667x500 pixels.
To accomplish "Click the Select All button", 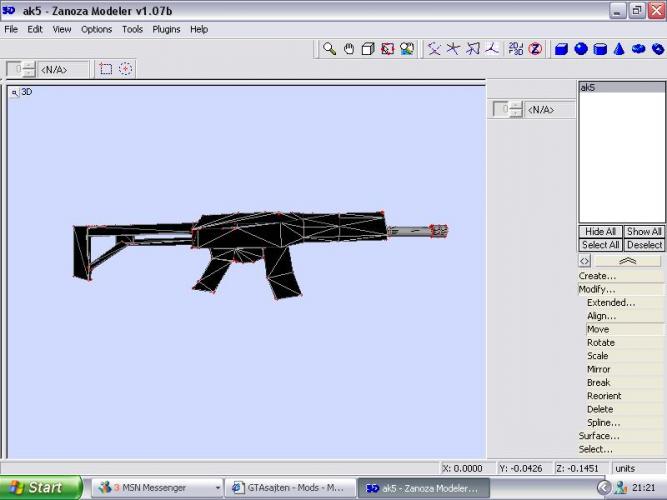I will pos(600,244).
